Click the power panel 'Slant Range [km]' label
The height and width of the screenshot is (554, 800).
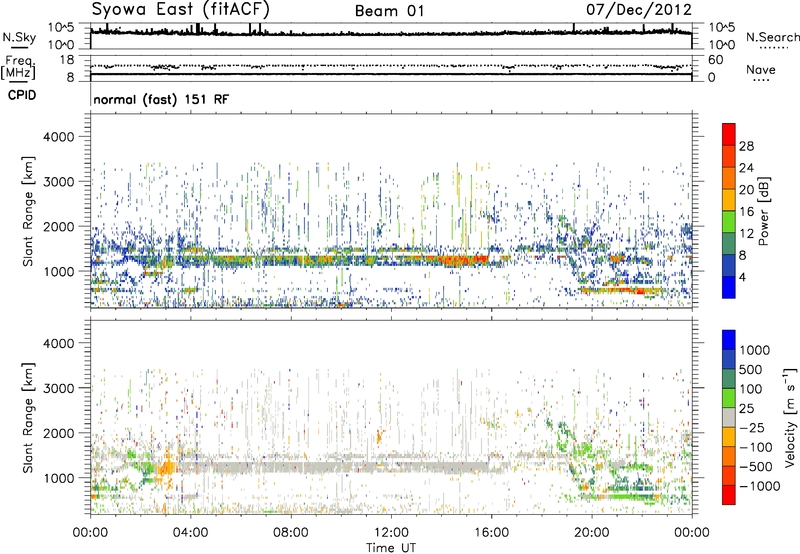[28, 211]
